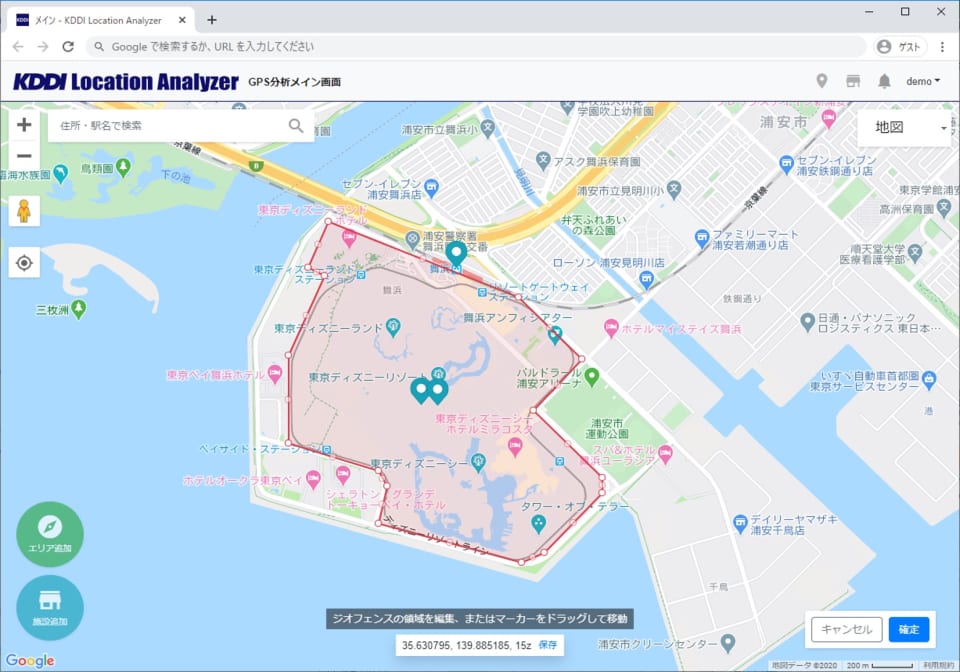The width and height of the screenshot is (960, 672).
Task: Click 施設追加 store button
Action: [x=50, y=607]
